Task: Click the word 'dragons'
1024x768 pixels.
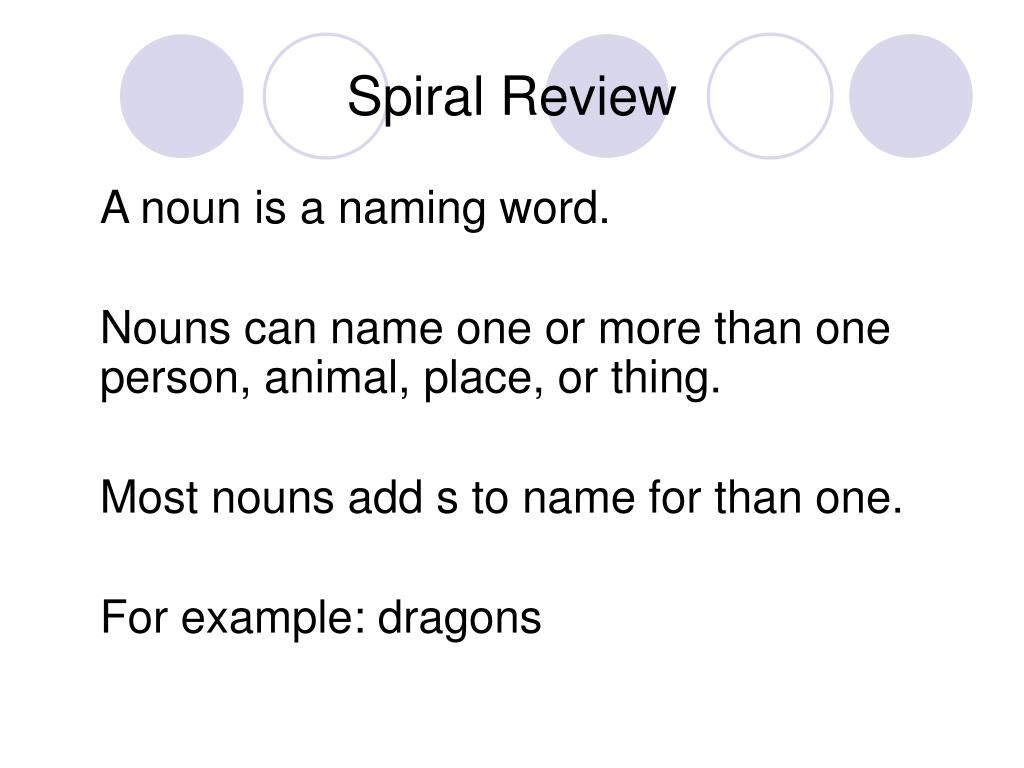Action: pyautogui.click(x=460, y=618)
